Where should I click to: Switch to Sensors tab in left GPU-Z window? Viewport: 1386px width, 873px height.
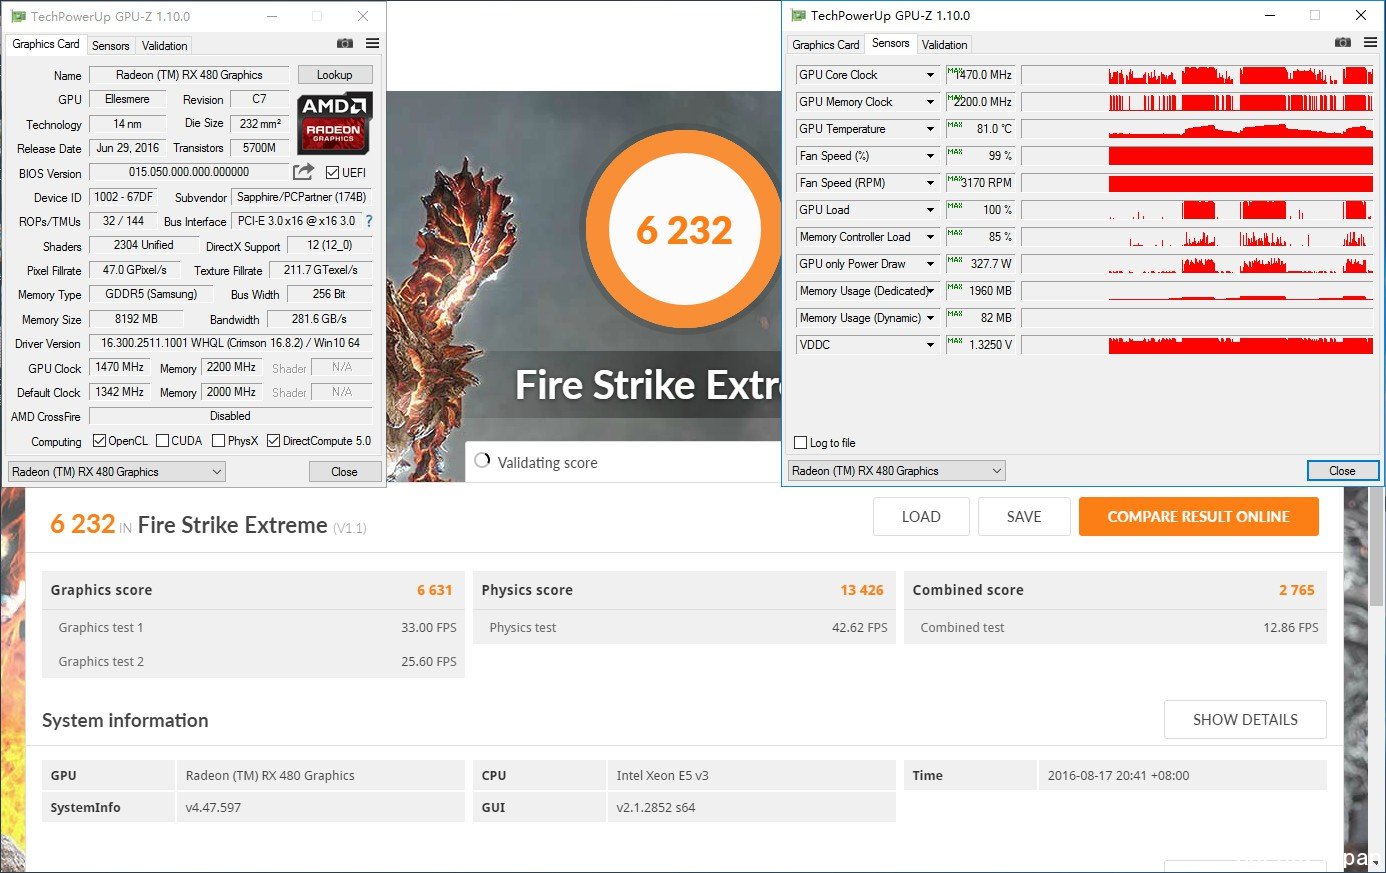[110, 46]
